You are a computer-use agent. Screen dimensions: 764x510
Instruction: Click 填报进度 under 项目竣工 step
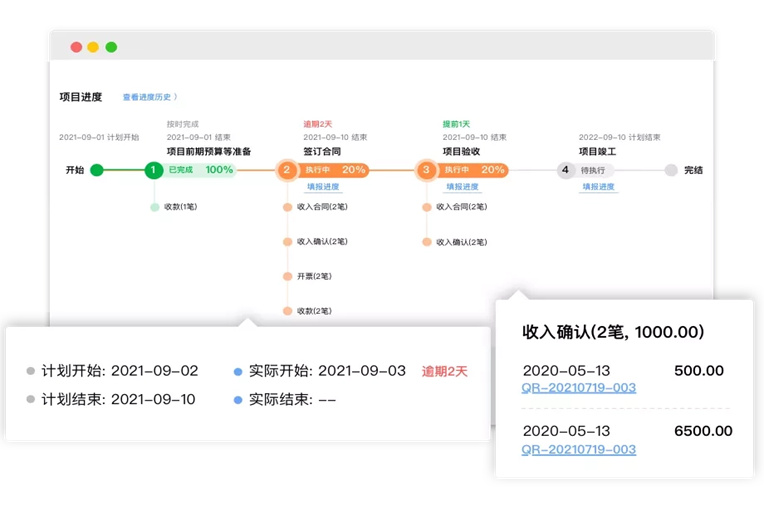pos(600,187)
